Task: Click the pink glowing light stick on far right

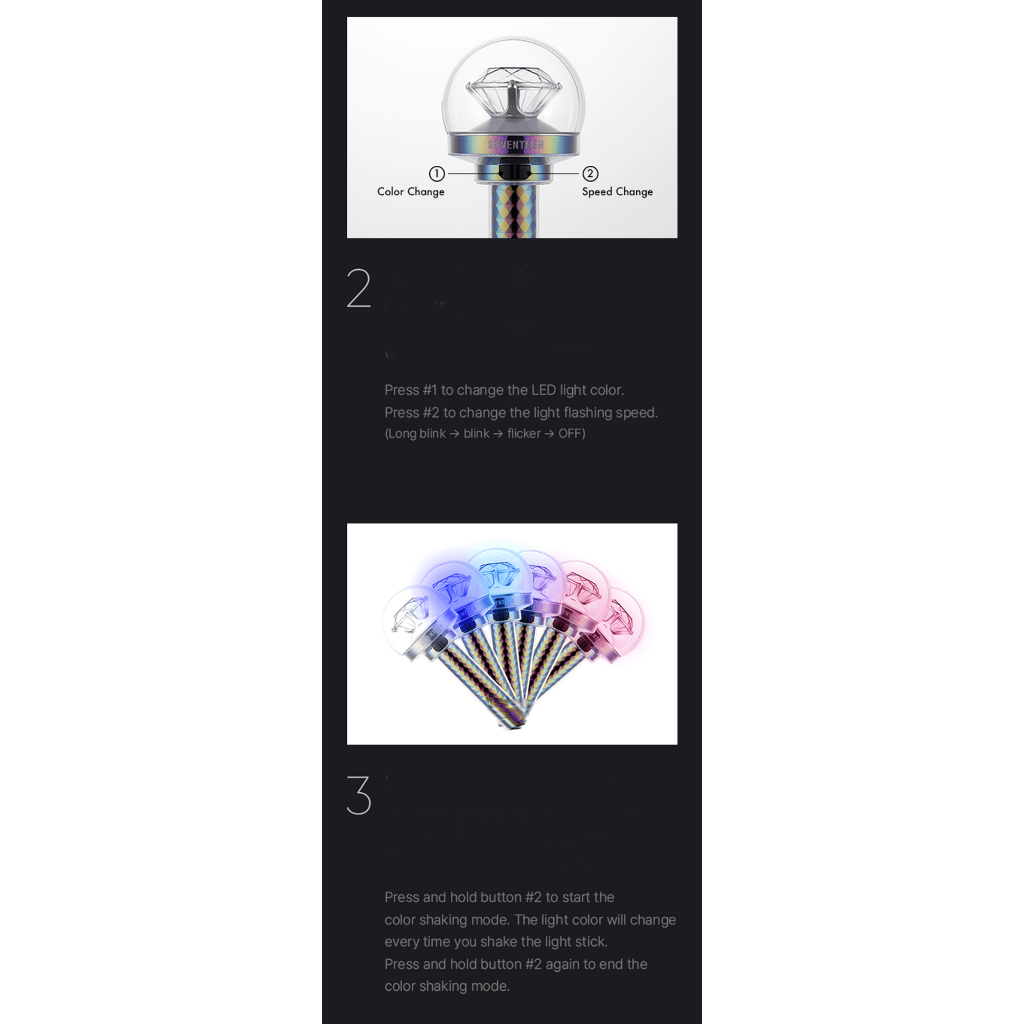Action: pyautogui.click(x=619, y=619)
